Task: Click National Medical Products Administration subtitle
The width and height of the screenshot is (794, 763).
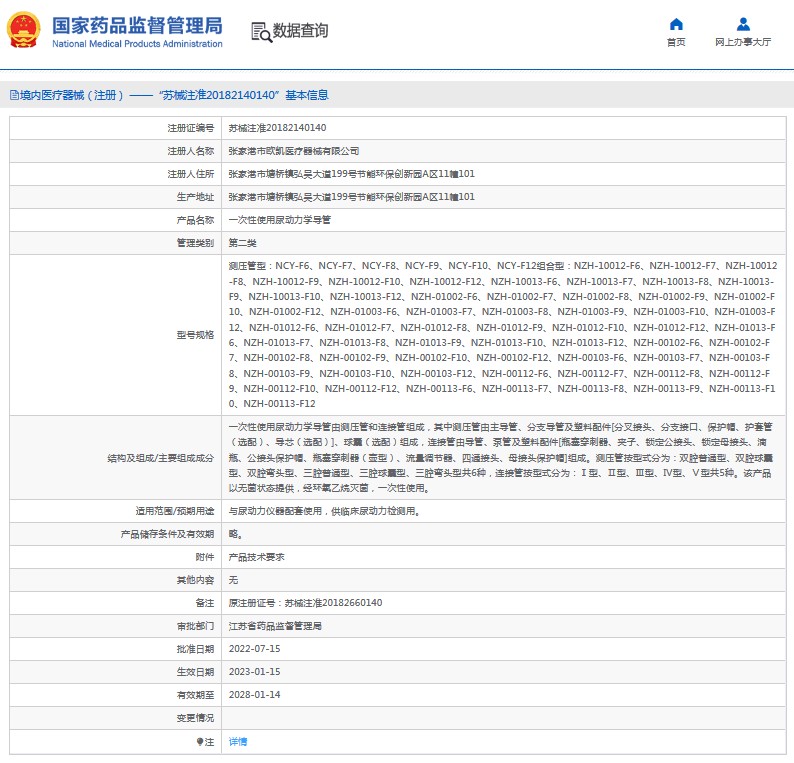Action: tap(137, 44)
